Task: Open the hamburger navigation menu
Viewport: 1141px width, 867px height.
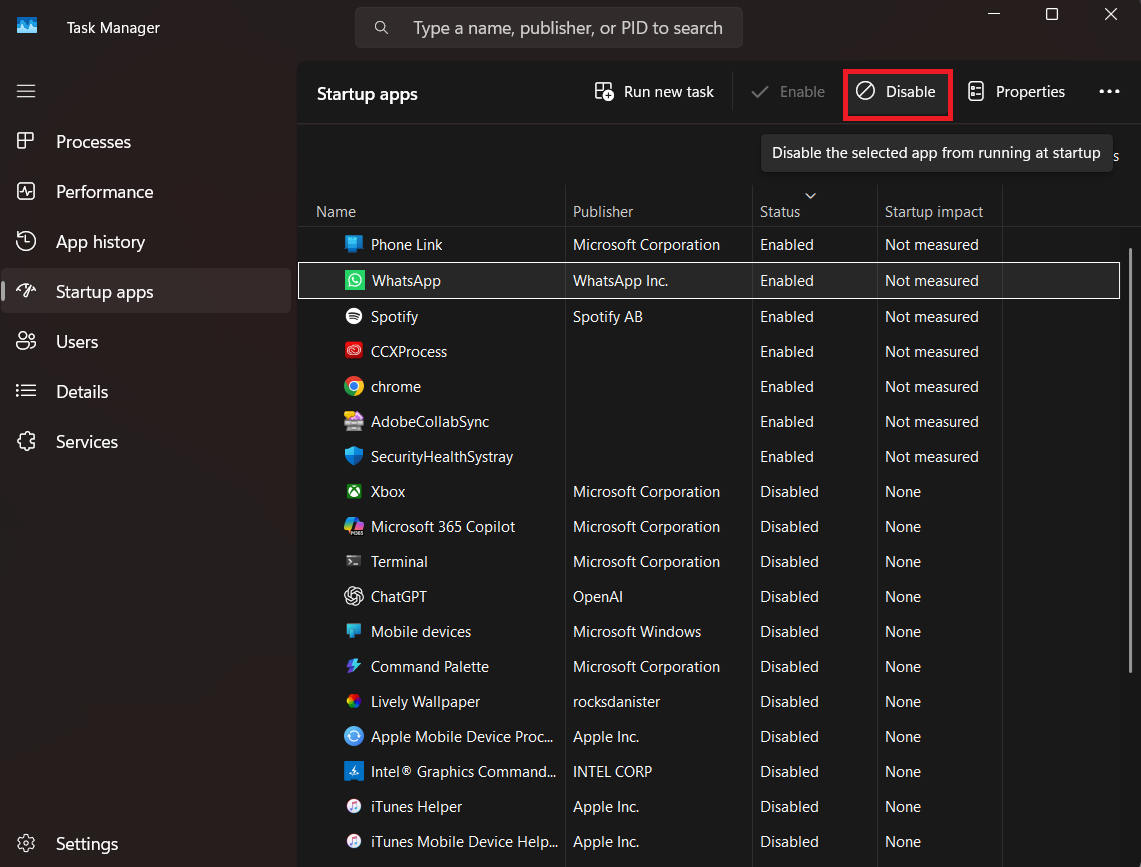Action: (26, 91)
